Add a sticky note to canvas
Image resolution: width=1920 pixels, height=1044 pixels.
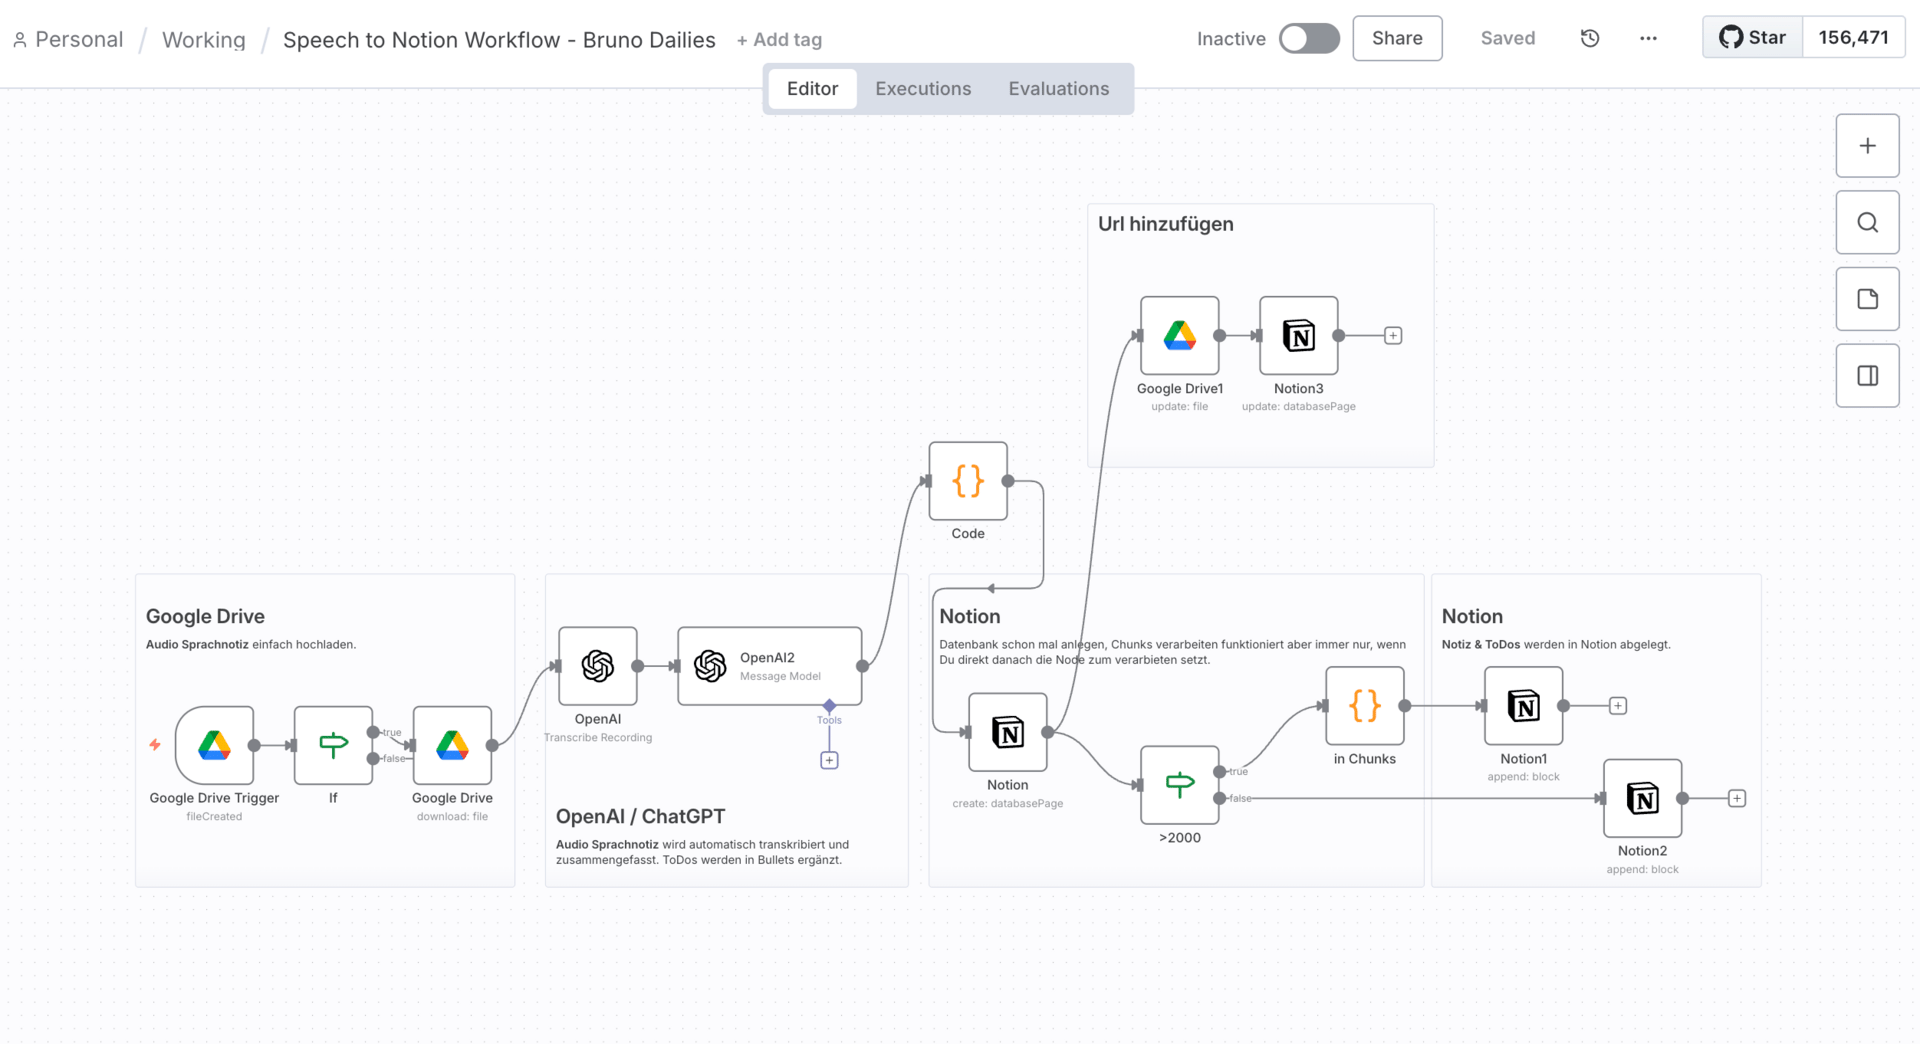1867,299
